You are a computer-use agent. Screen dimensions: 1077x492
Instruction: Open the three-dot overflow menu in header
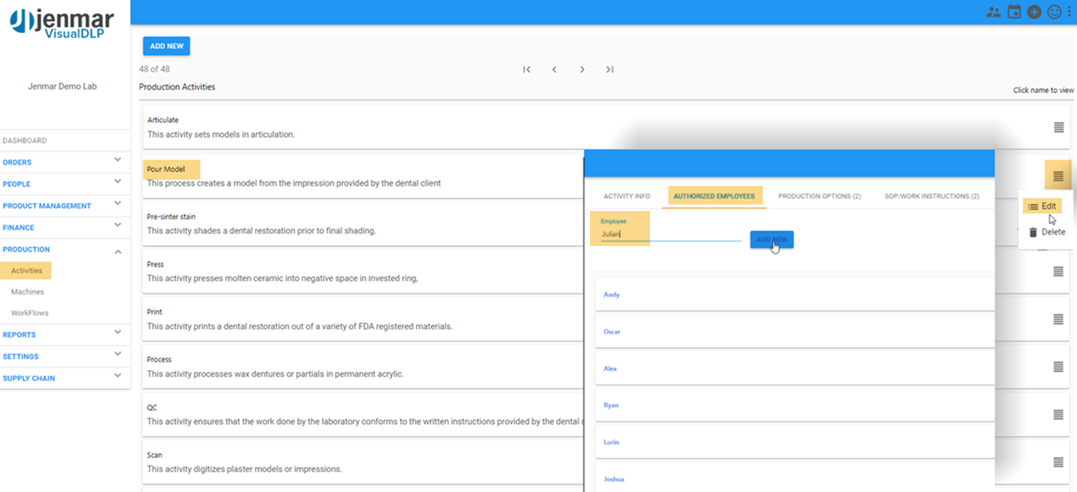pos(1069,12)
